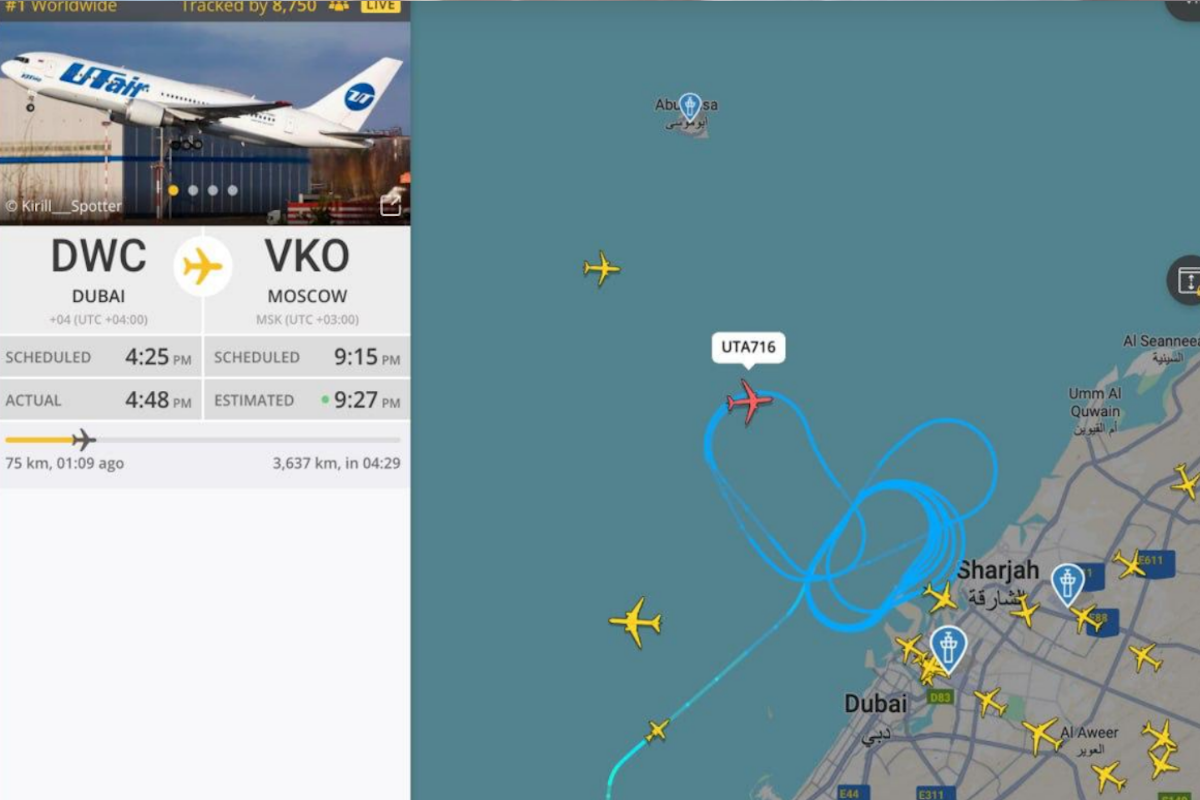Click the tracked-by viewers icon
Screen dimensions: 1200x800
[339, 7]
